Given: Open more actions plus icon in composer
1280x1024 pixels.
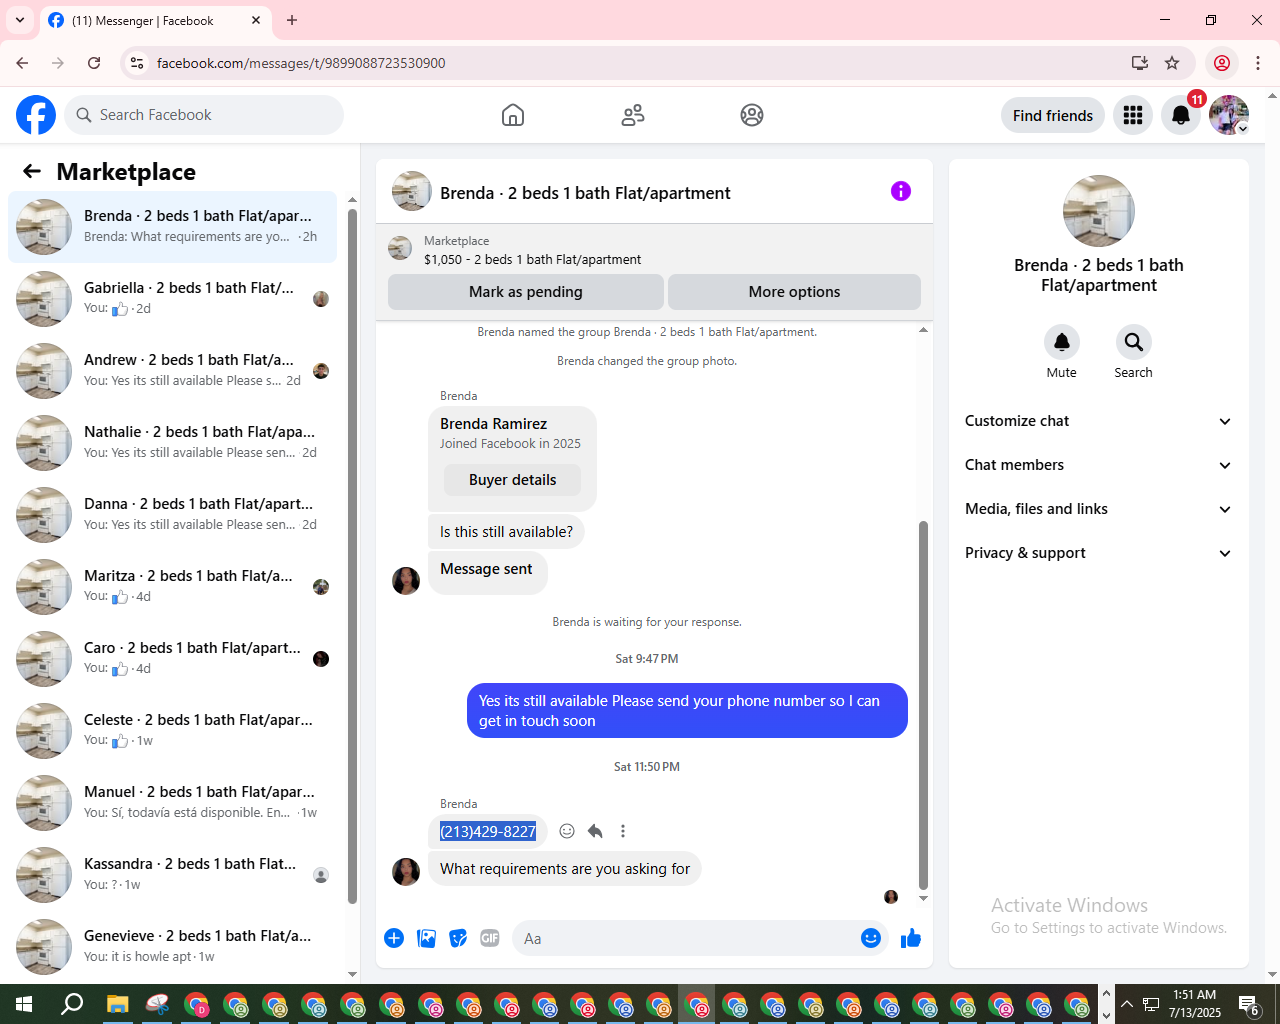Looking at the screenshot, I should [x=394, y=938].
